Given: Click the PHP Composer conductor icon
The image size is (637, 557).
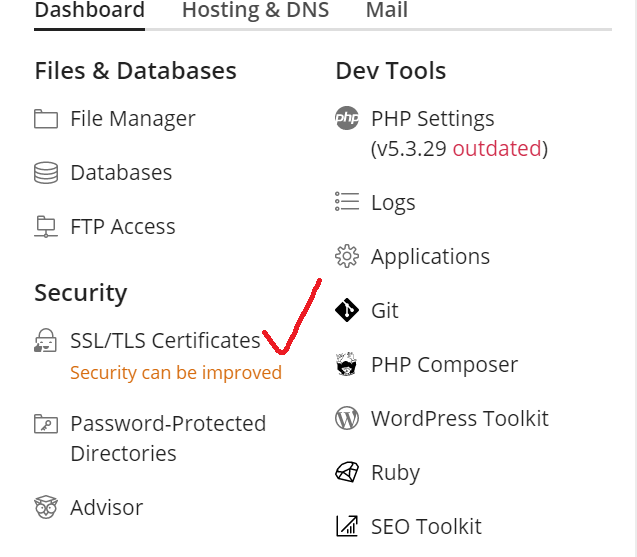Looking at the screenshot, I should [347, 364].
